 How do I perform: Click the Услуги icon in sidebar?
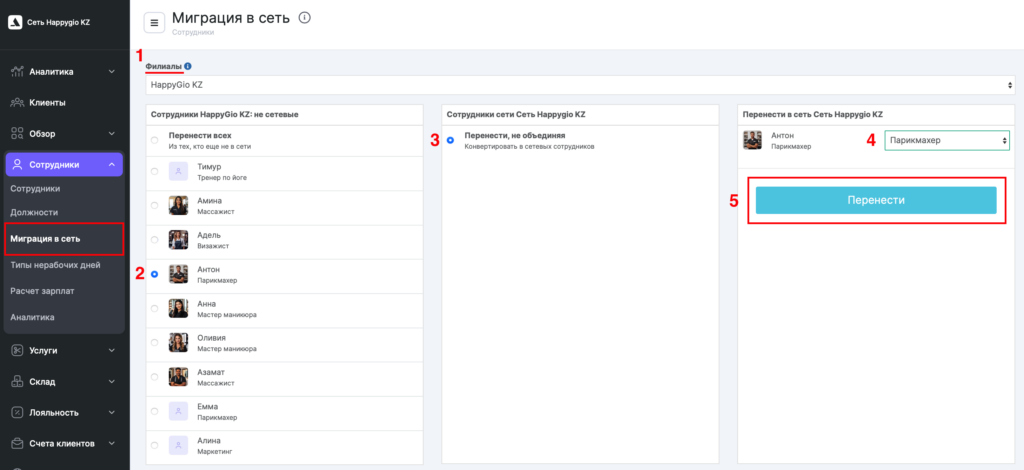click(x=17, y=351)
